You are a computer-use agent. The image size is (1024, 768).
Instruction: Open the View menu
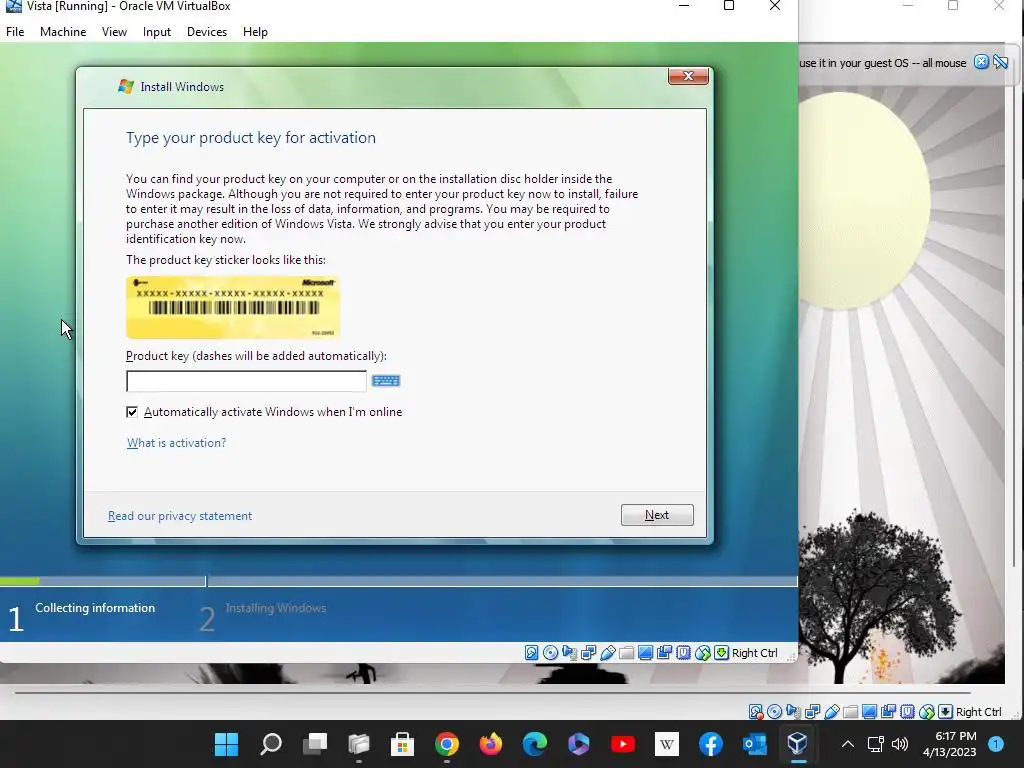click(114, 32)
